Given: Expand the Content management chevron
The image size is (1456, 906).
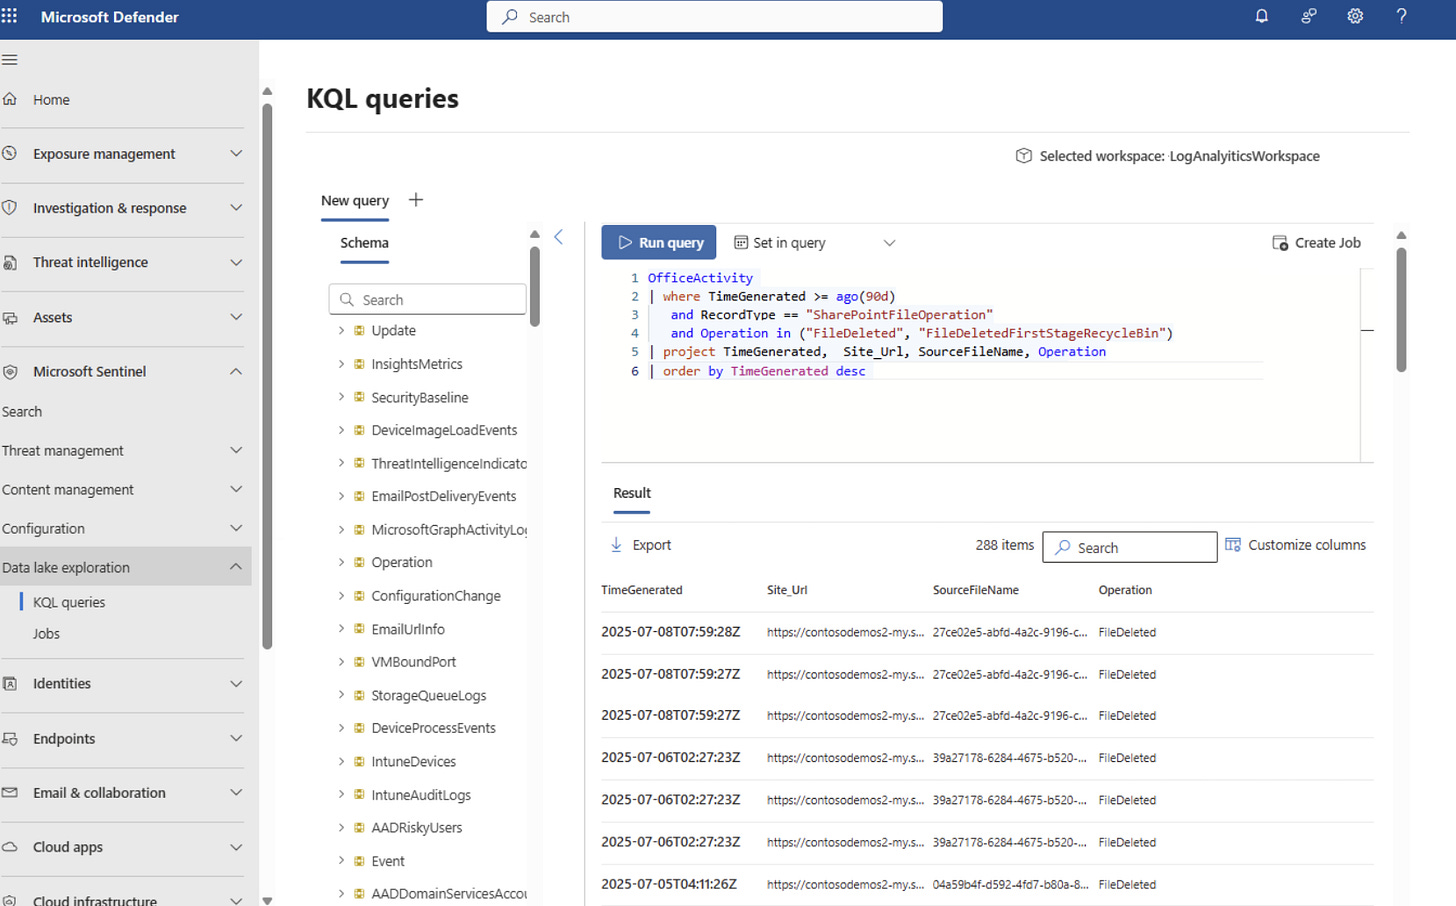Looking at the screenshot, I should (x=236, y=489).
